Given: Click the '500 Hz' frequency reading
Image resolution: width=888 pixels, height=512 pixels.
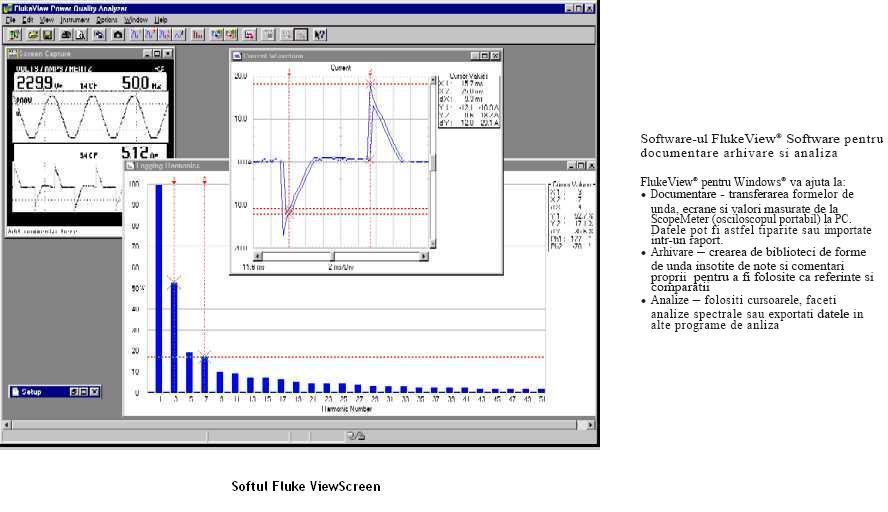Looking at the screenshot, I should click(x=141, y=83).
